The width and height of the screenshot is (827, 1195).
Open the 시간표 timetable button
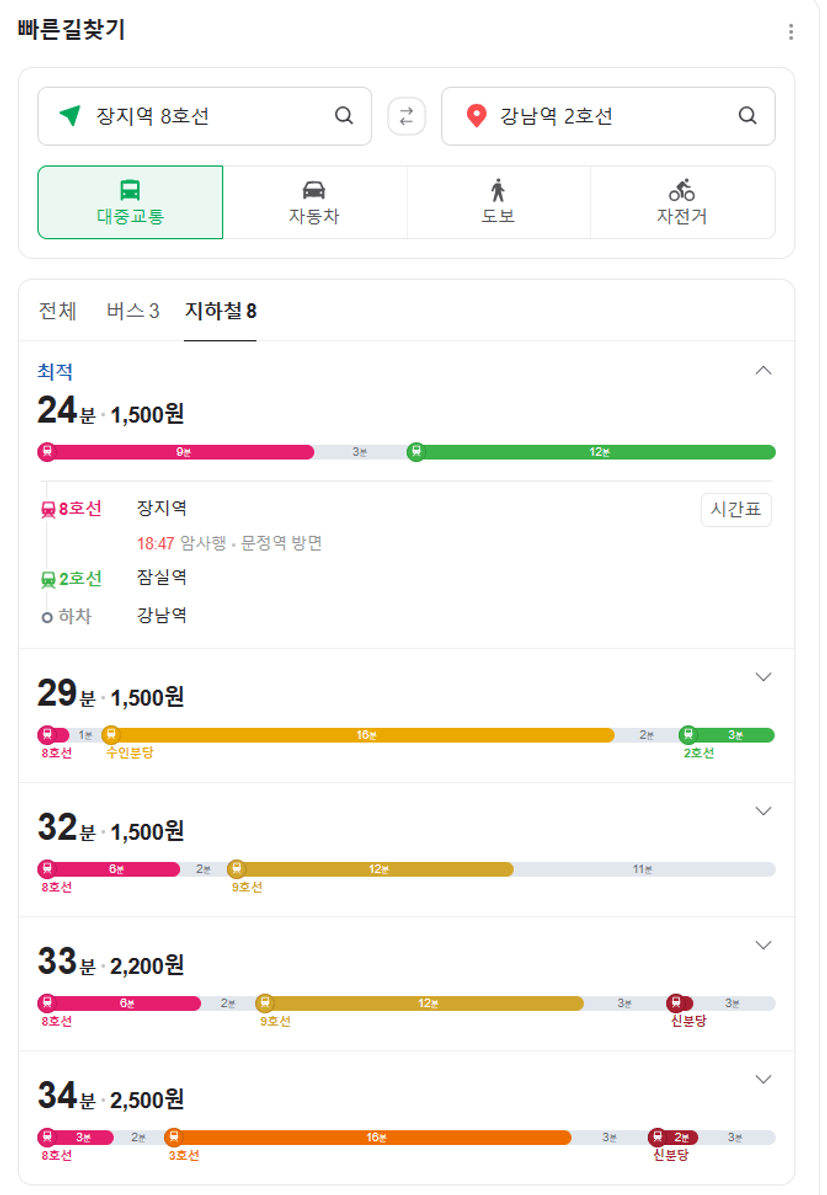click(x=736, y=509)
